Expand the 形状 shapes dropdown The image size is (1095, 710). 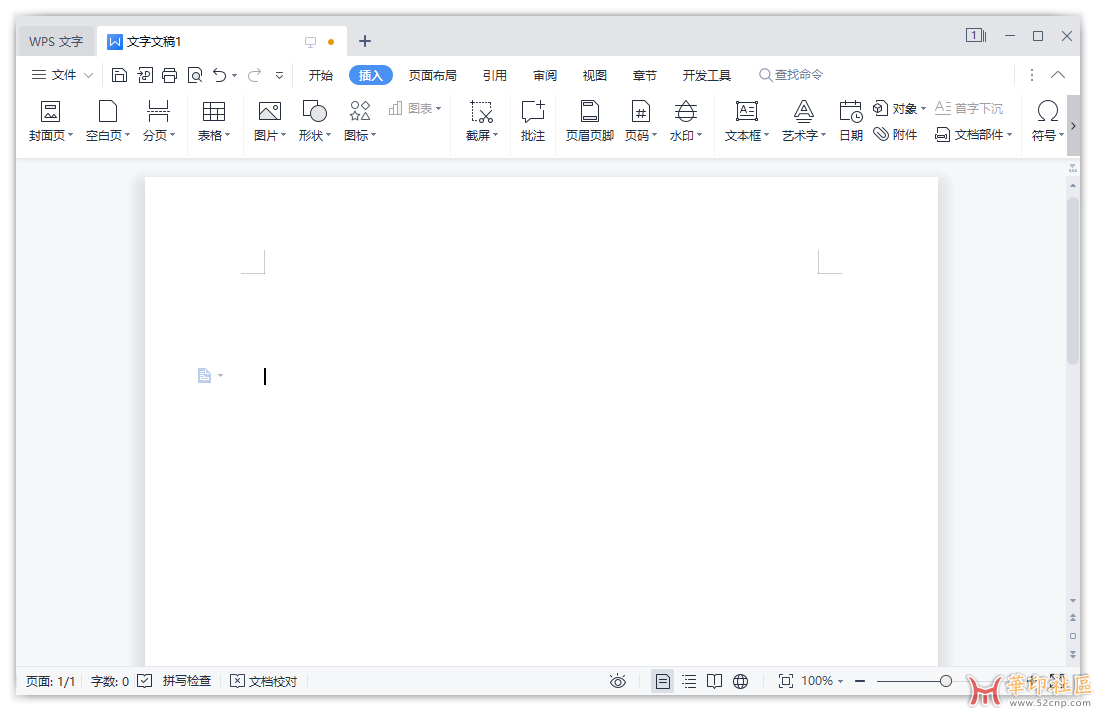tap(314, 118)
